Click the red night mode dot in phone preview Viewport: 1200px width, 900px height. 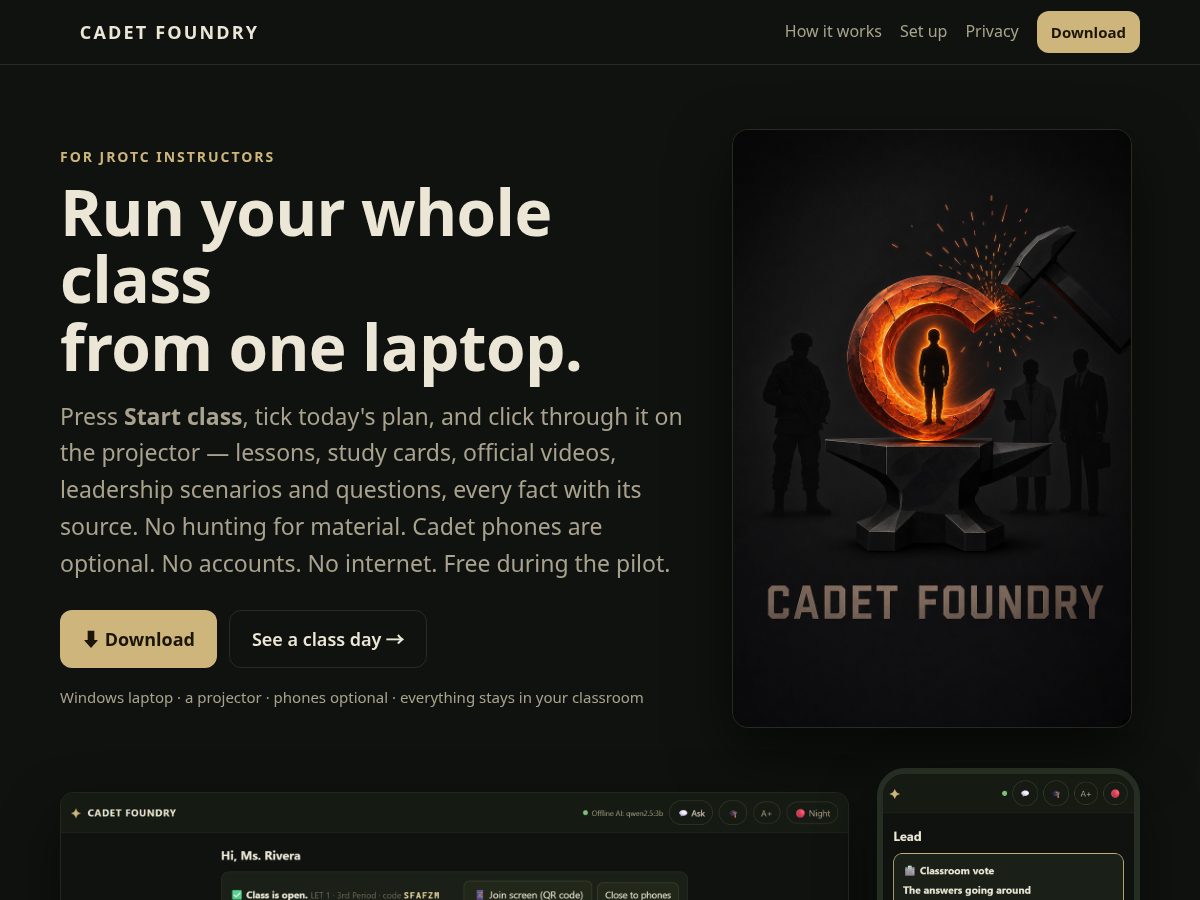click(1115, 794)
